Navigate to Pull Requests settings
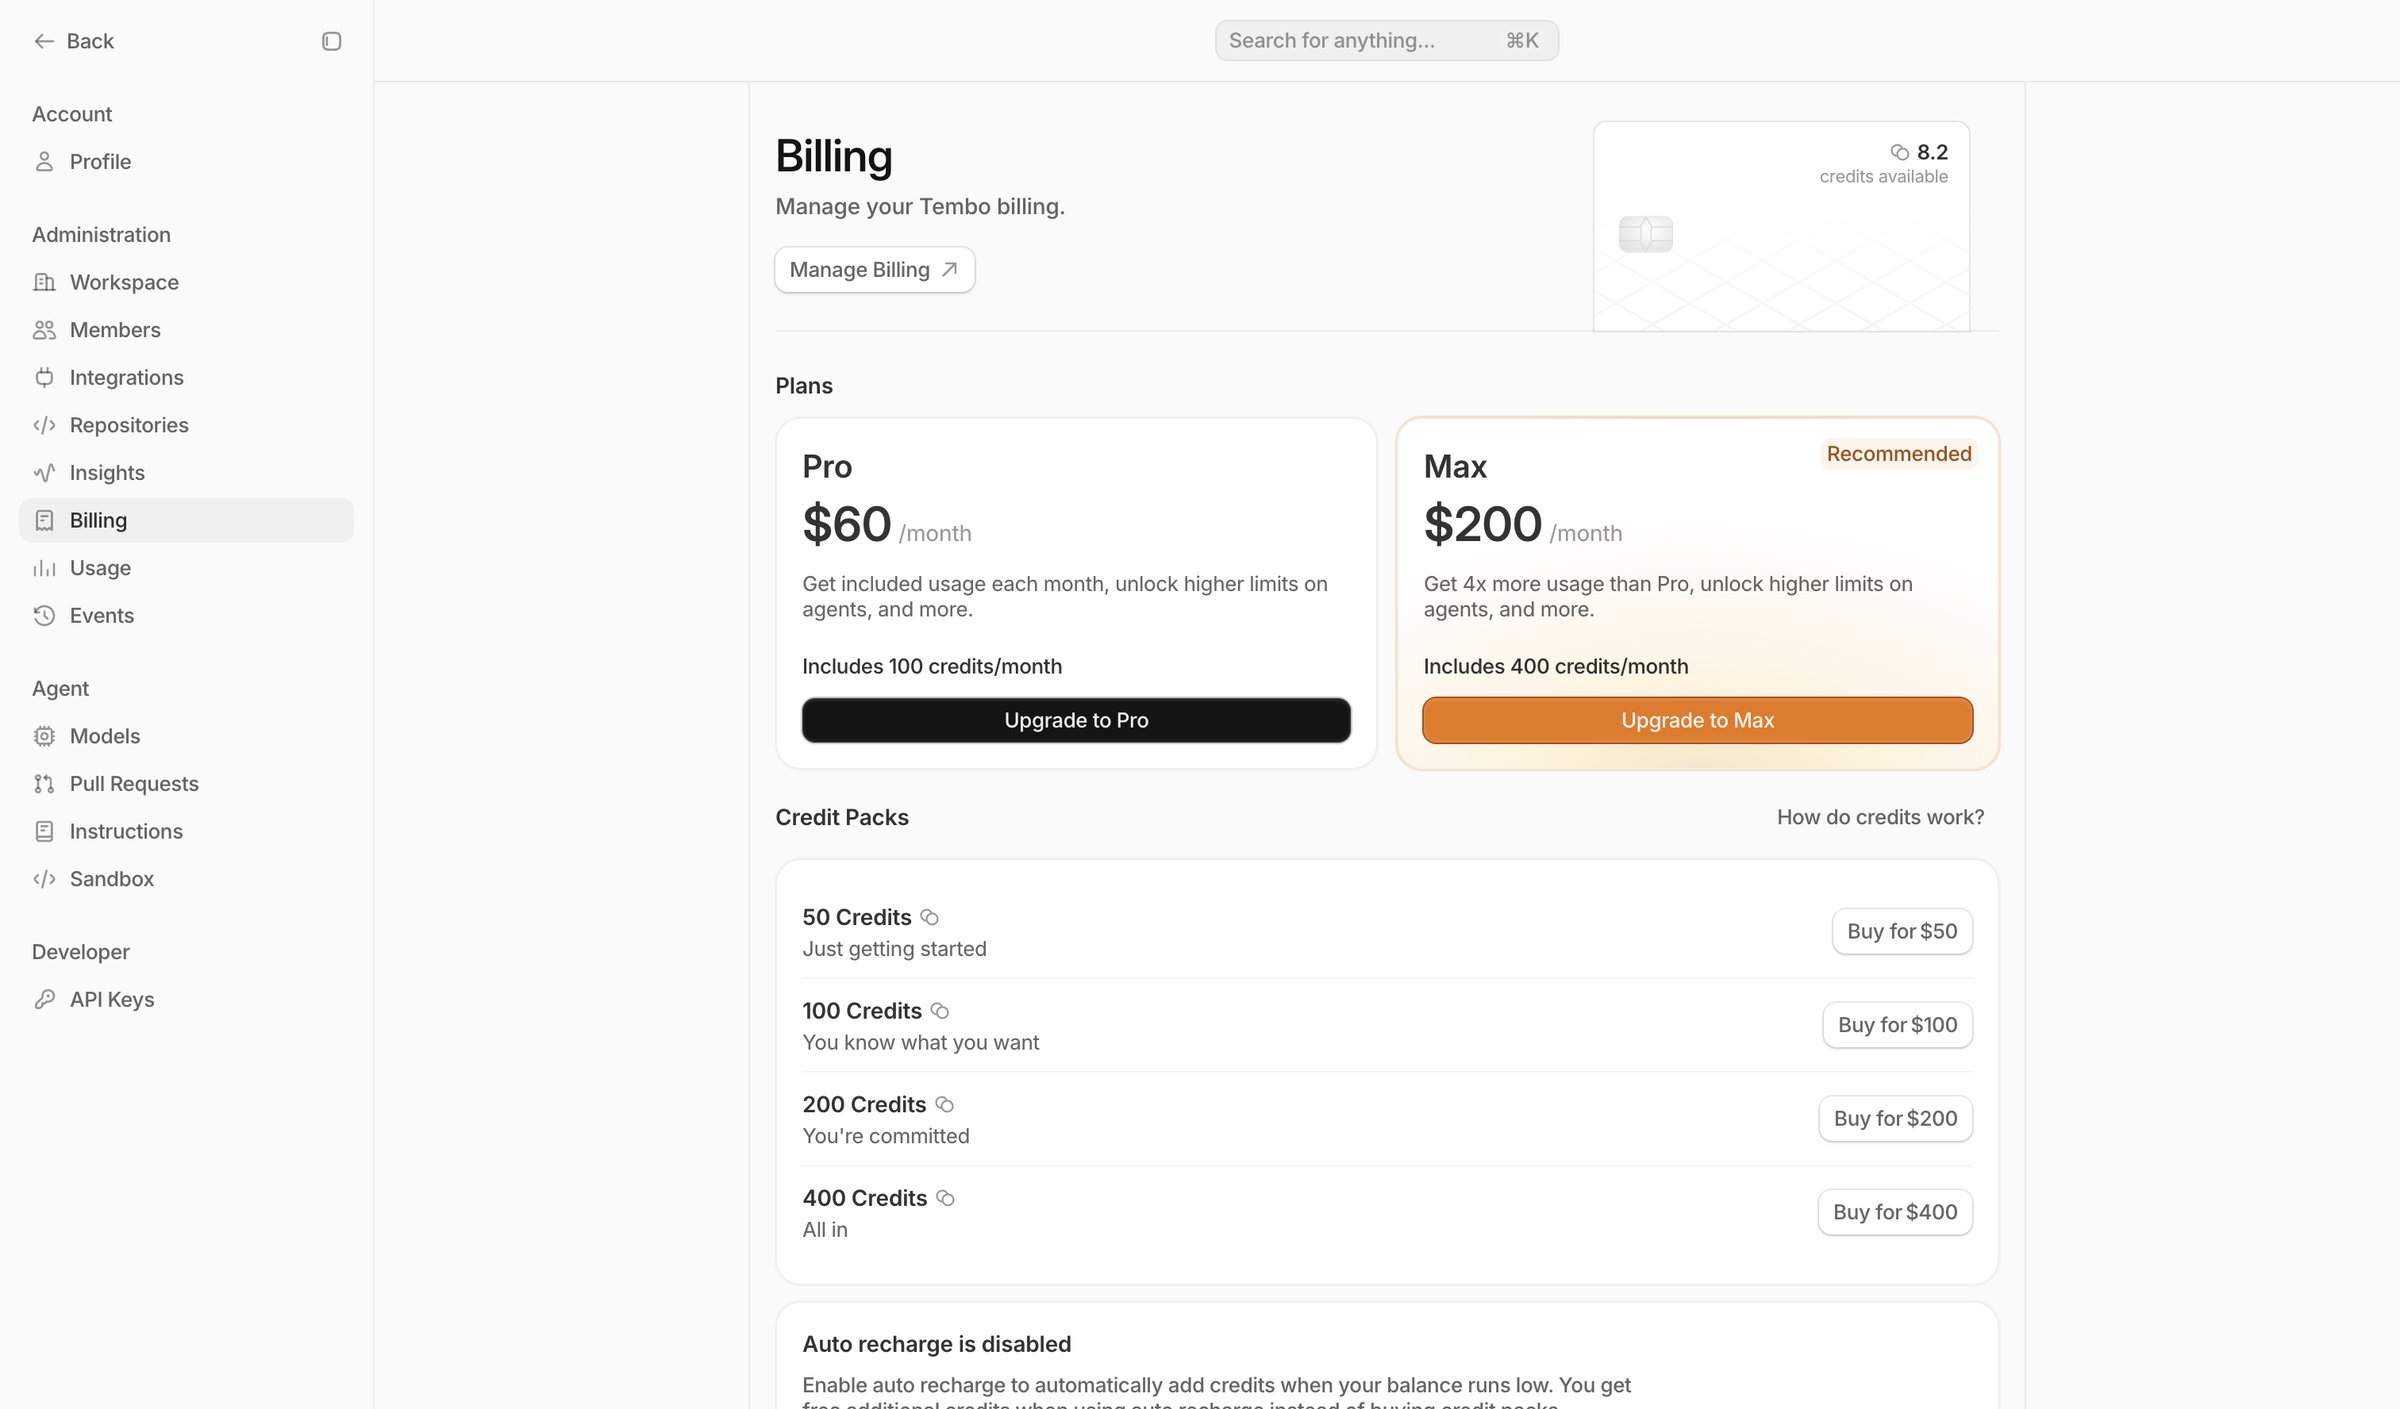This screenshot has height=1409, width=2400. click(186, 784)
